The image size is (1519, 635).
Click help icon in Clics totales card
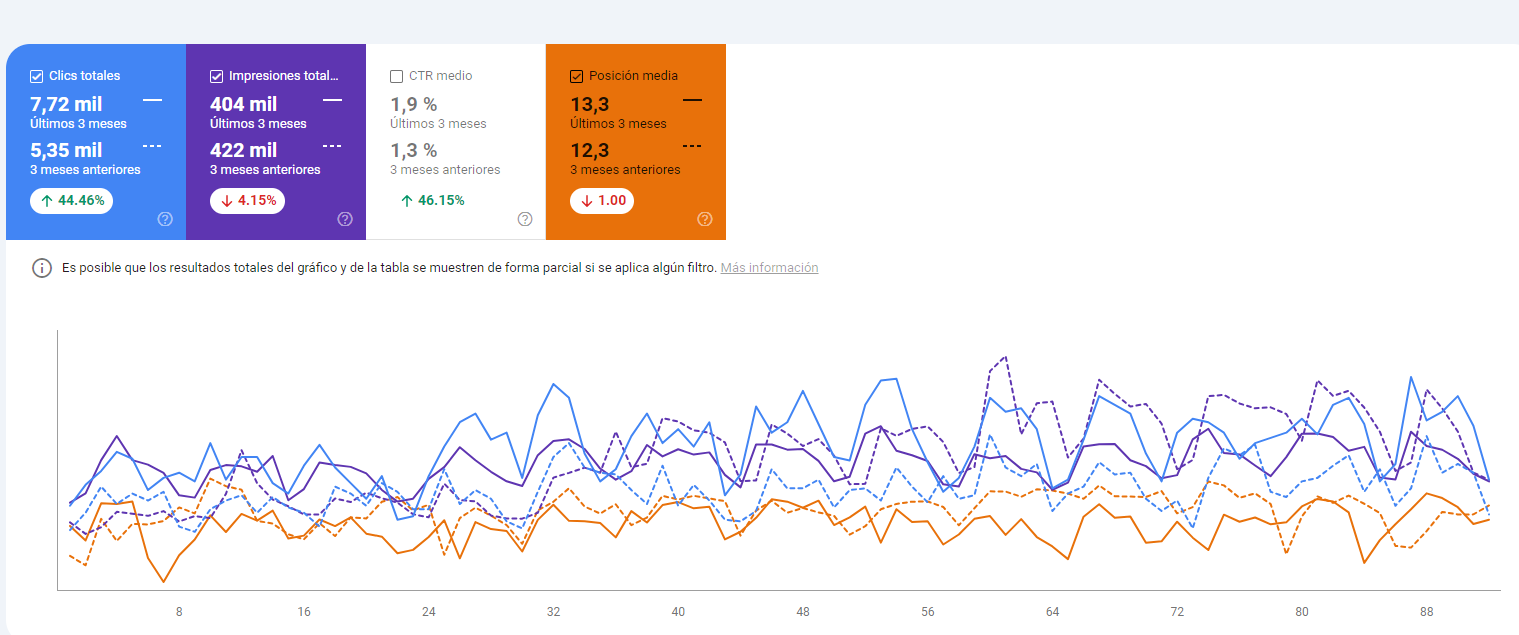point(165,219)
